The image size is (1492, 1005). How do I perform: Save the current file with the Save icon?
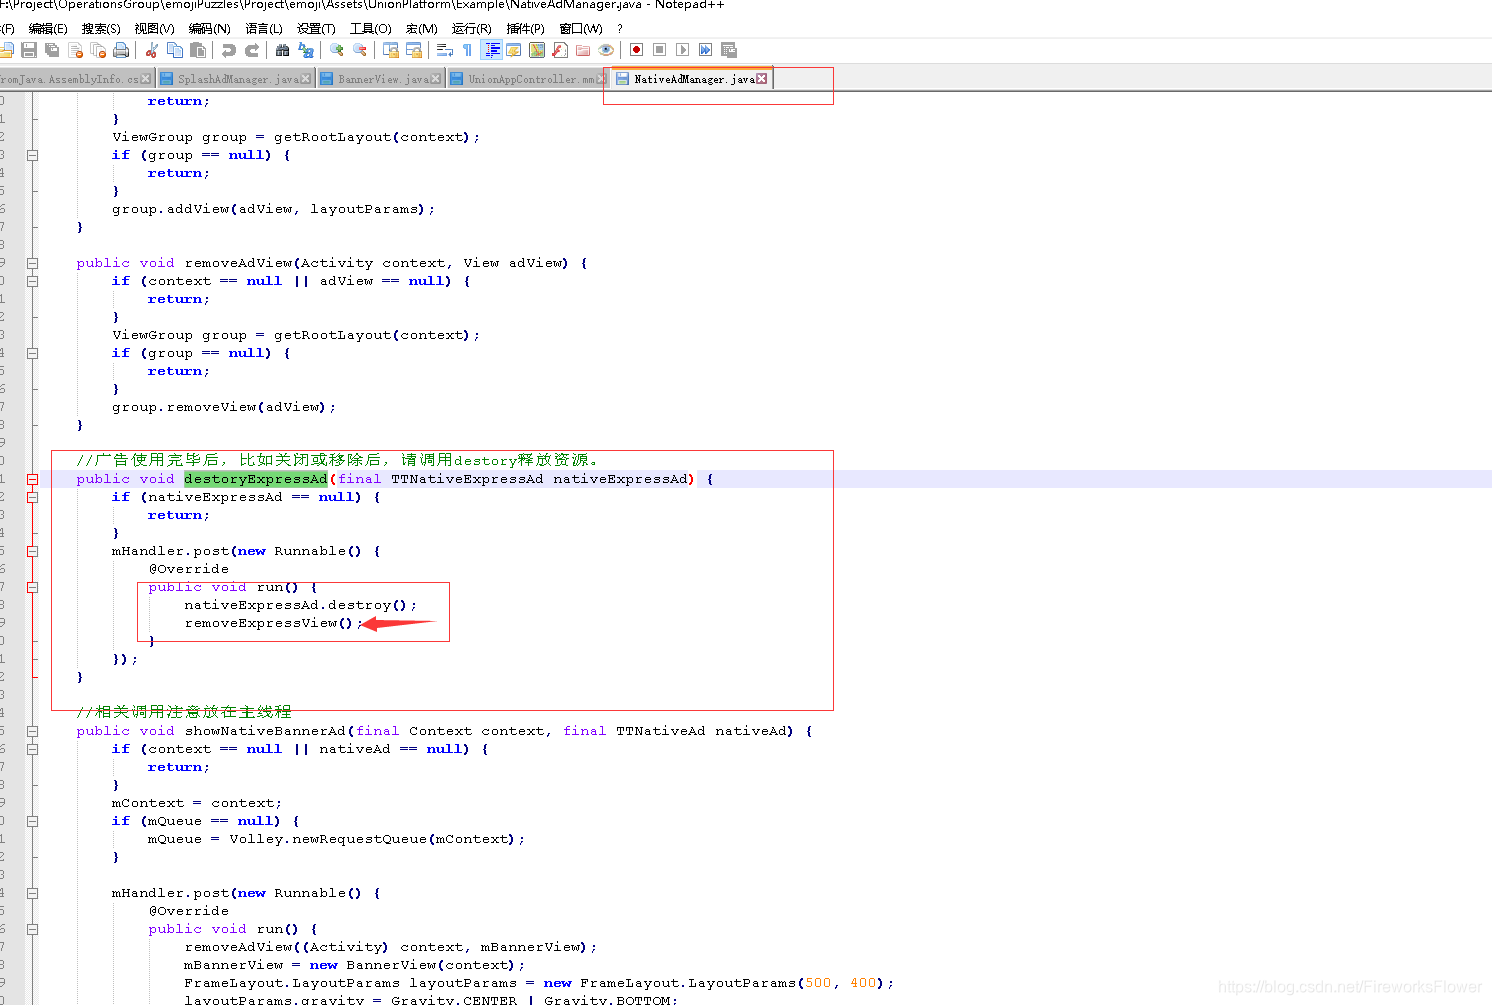coord(29,50)
